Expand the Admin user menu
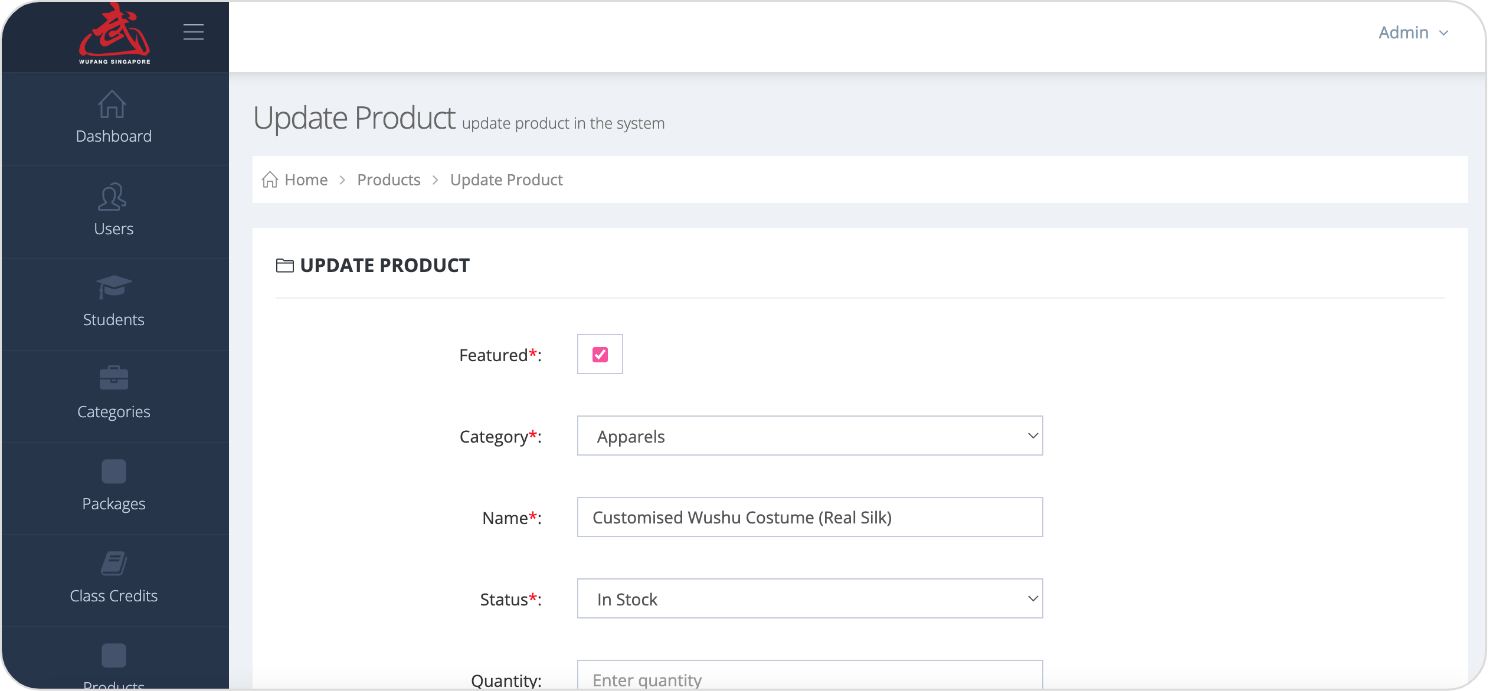 tap(1413, 33)
